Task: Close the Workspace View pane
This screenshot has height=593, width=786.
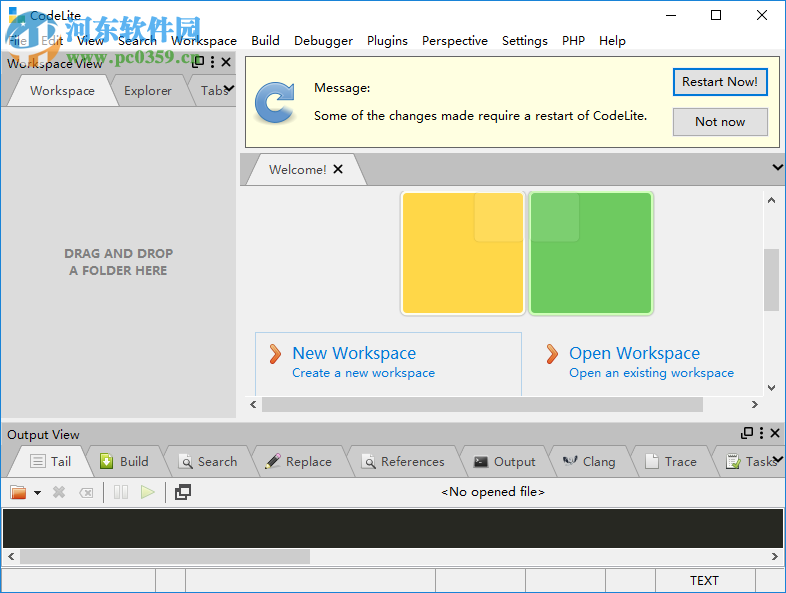Action: (226, 62)
